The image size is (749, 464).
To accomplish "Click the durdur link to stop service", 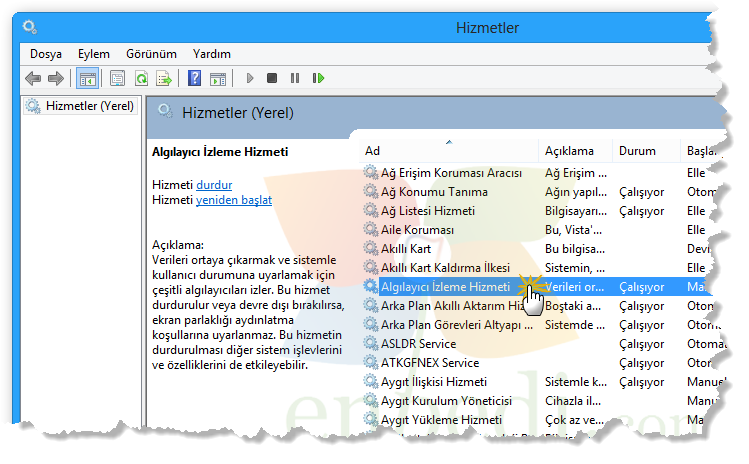I will coord(214,185).
